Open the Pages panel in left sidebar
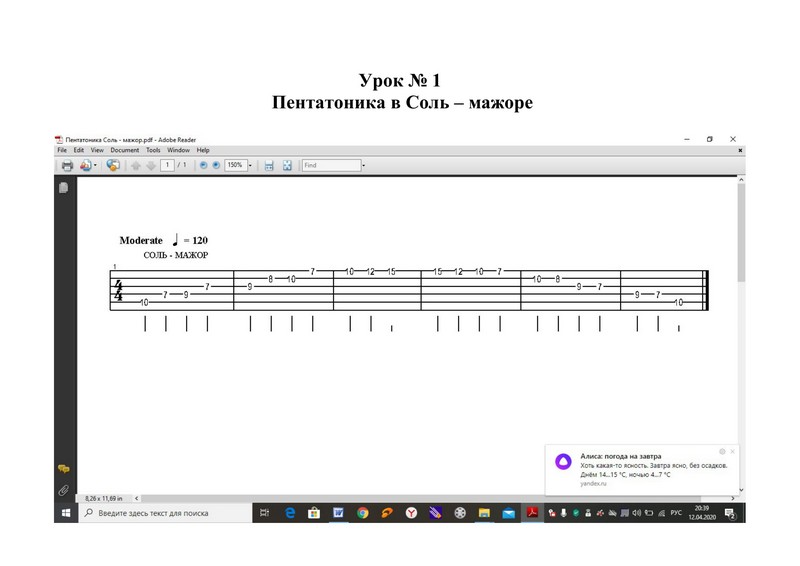The width and height of the screenshot is (800, 566). tap(63, 188)
